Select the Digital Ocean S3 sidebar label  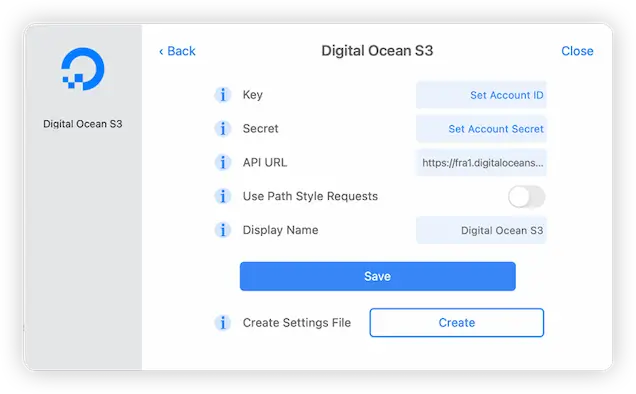click(83, 124)
